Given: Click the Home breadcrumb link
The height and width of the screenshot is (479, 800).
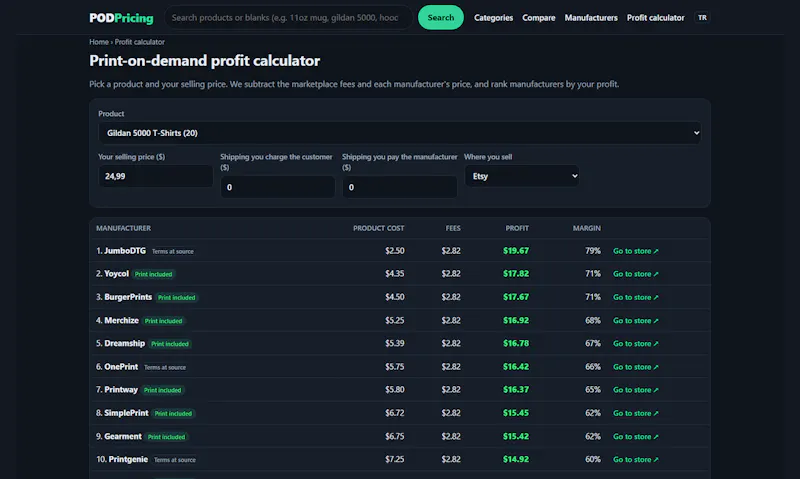Looking at the screenshot, I should click(99, 42).
